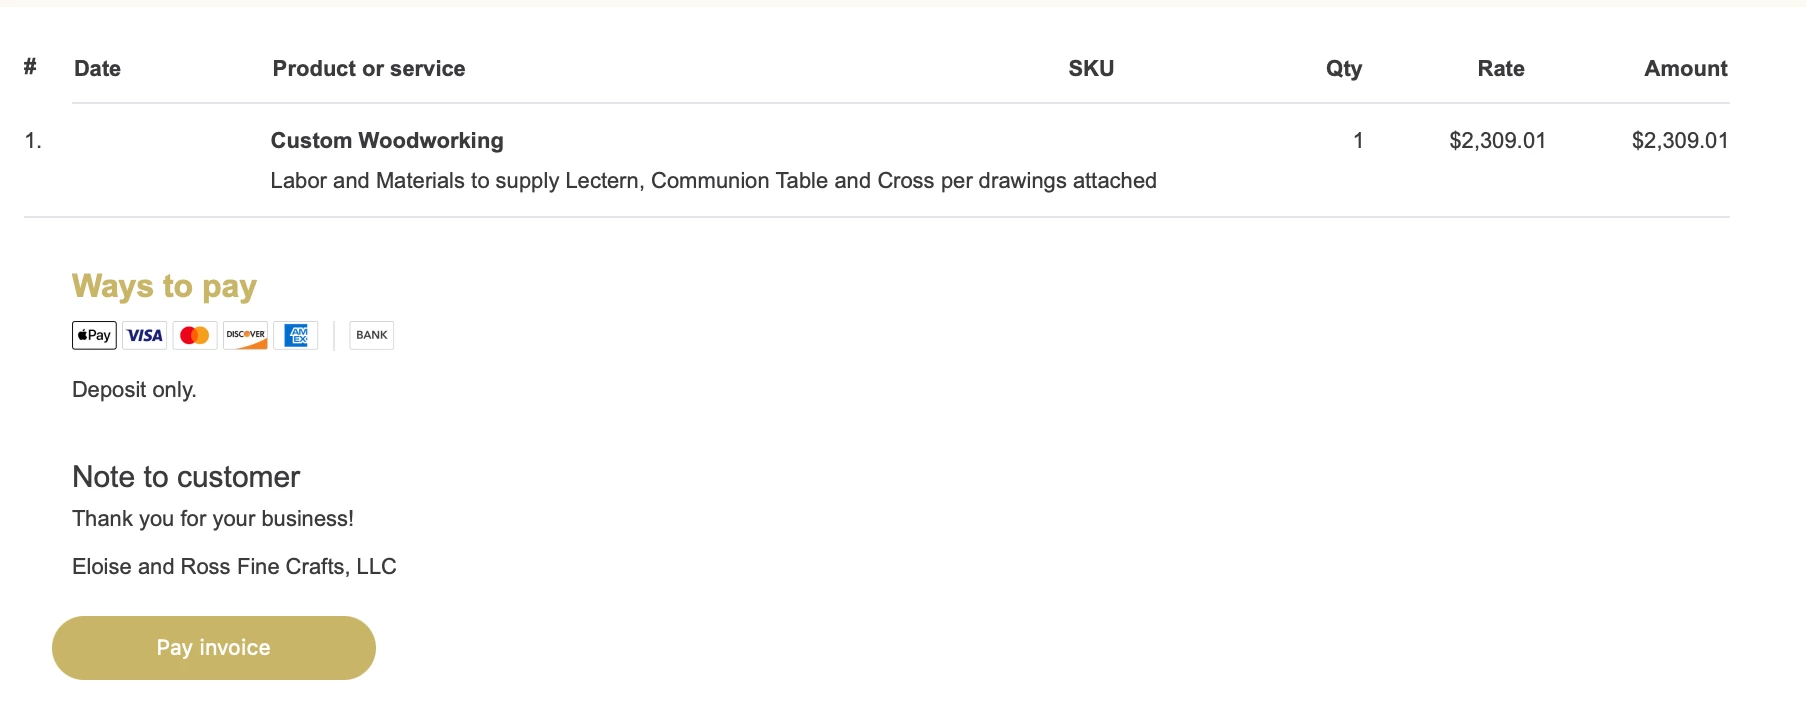Click the Apple Pay payment icon
The image size is (1806, 728).
pyautogui.click(x=94, y=335)
